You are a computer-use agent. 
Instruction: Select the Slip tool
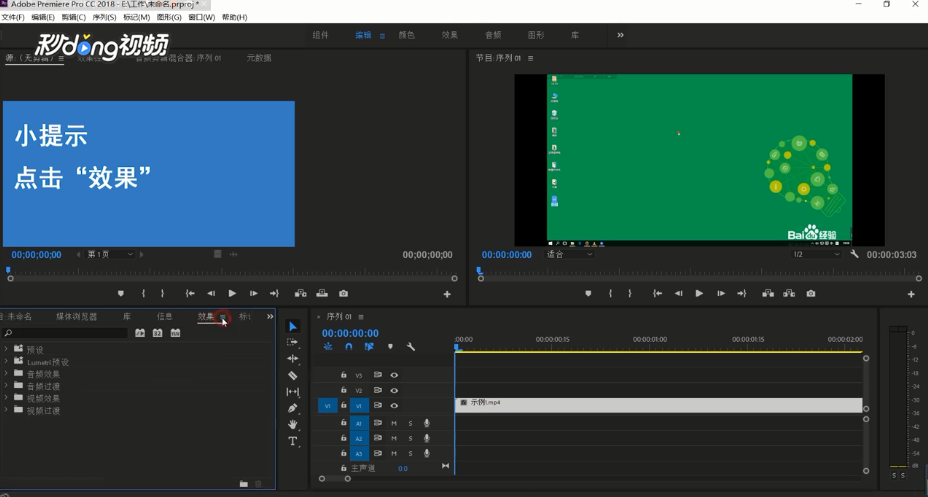point(292,392)
